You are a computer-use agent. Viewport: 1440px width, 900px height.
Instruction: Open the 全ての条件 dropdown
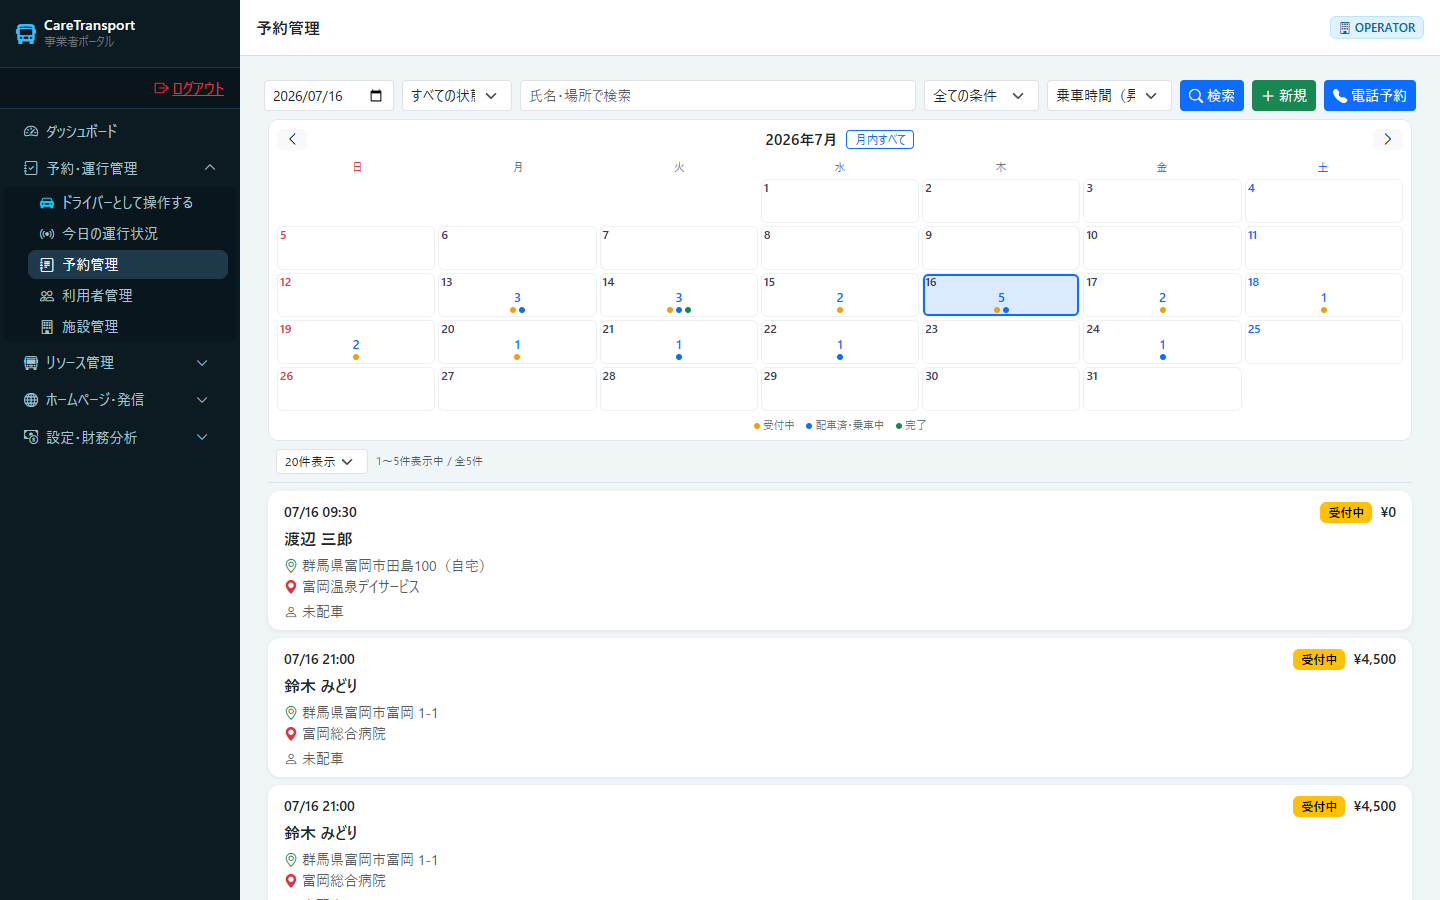(x=981, y=96)
